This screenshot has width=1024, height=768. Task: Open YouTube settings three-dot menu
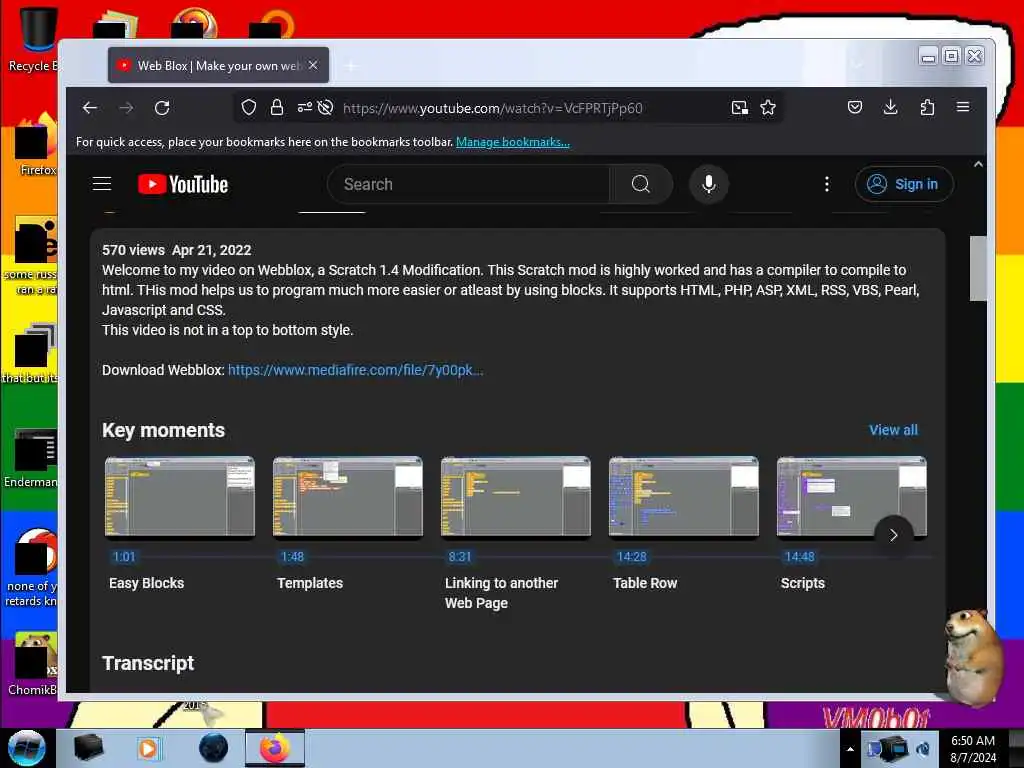pos(827,184)
